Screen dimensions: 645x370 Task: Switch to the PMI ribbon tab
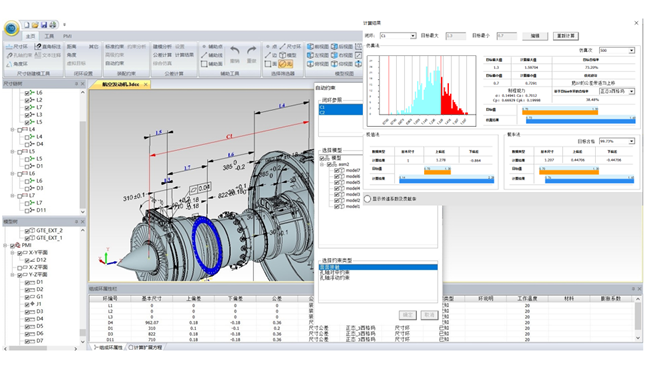(67, 36)
